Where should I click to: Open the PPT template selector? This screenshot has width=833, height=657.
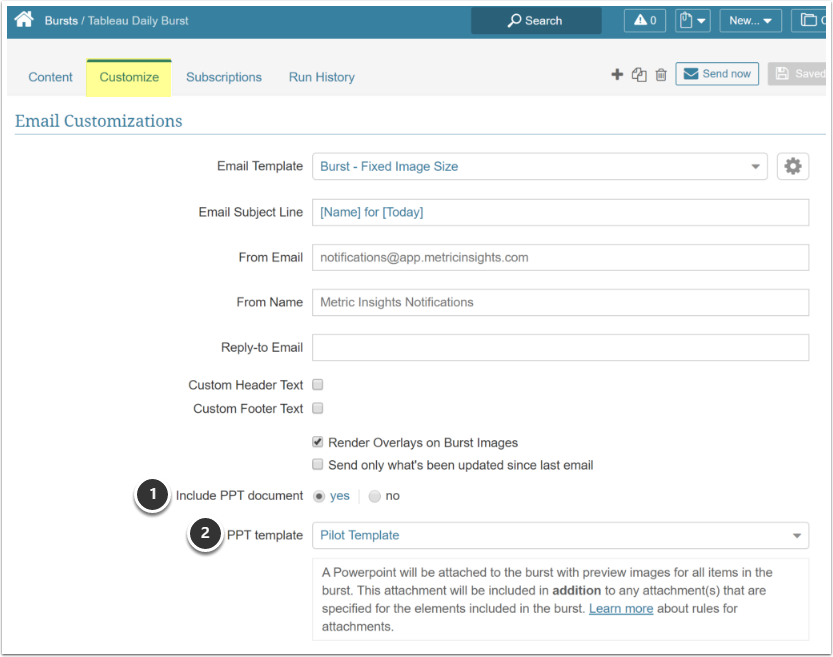[x=560, y=535]
